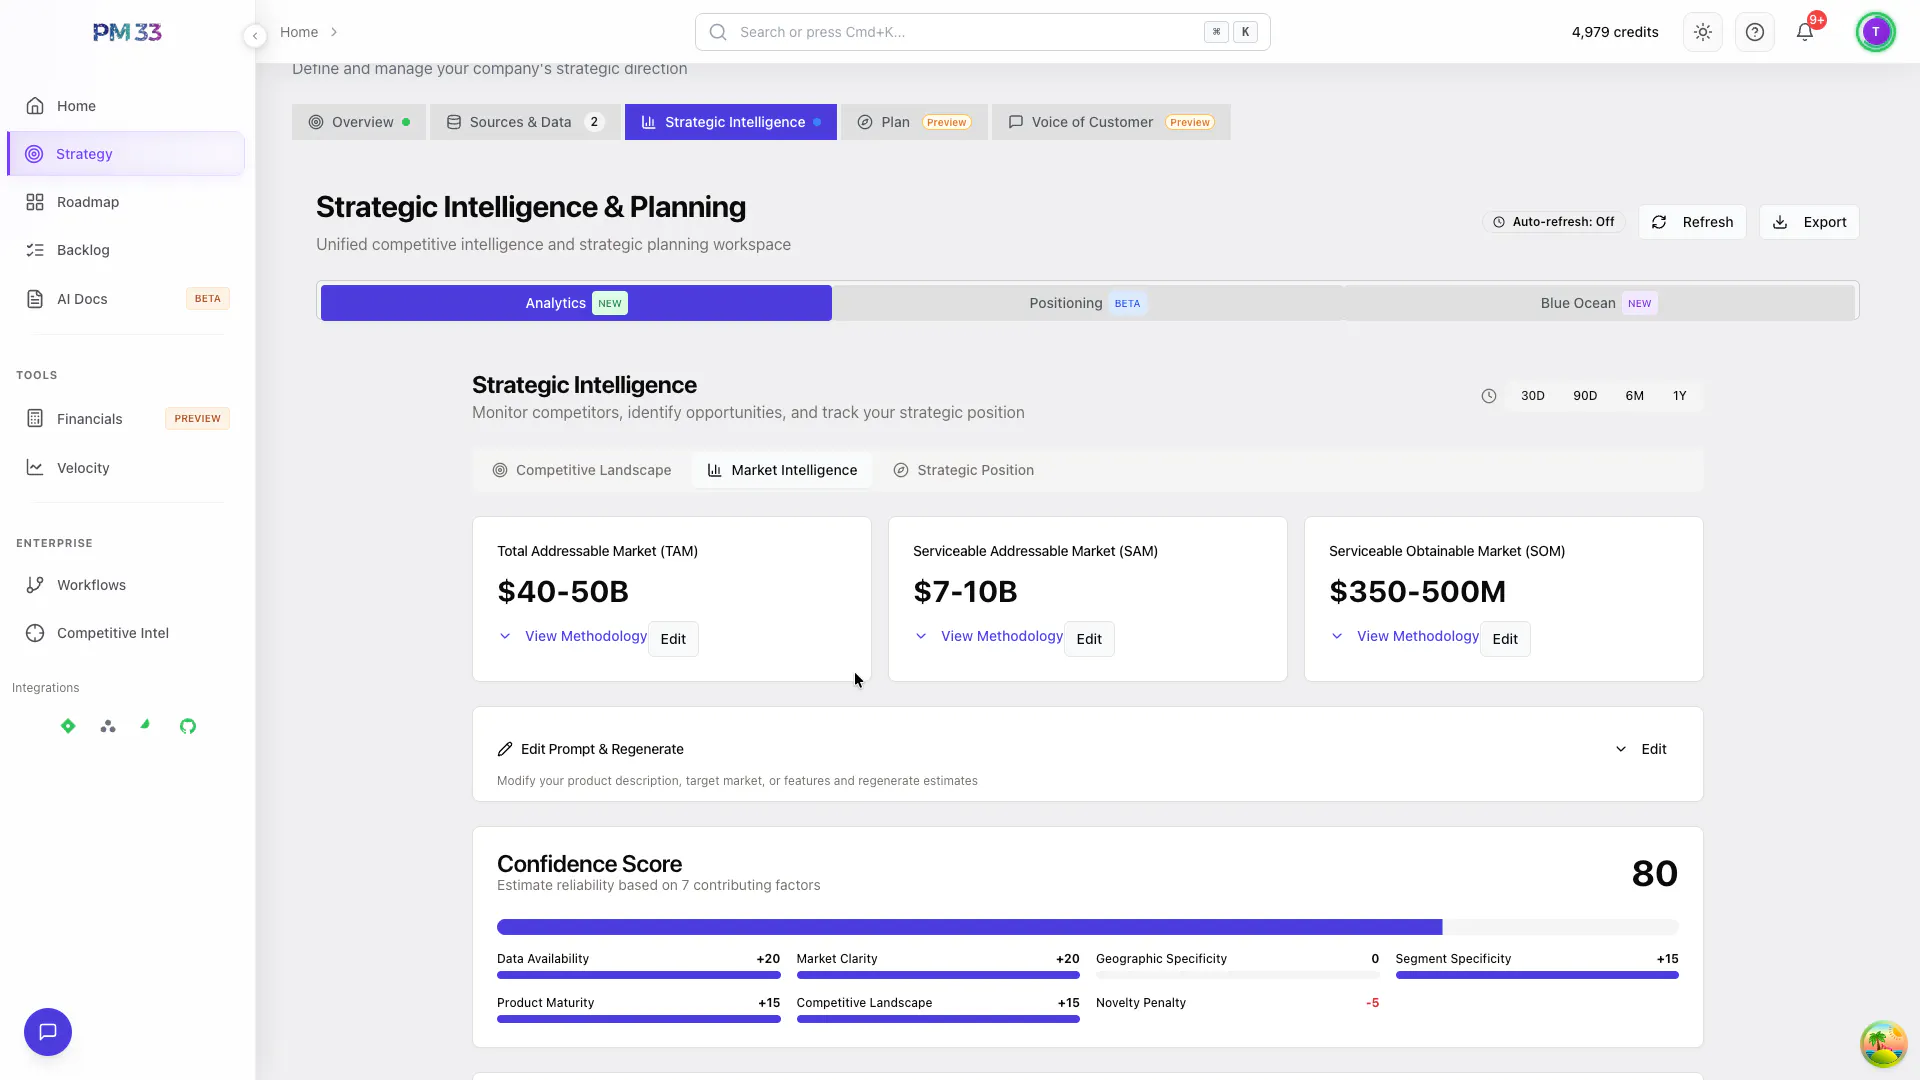The image size is (1920, 1080).
Task: Select the Analytics segment
Action: [576, 303]
